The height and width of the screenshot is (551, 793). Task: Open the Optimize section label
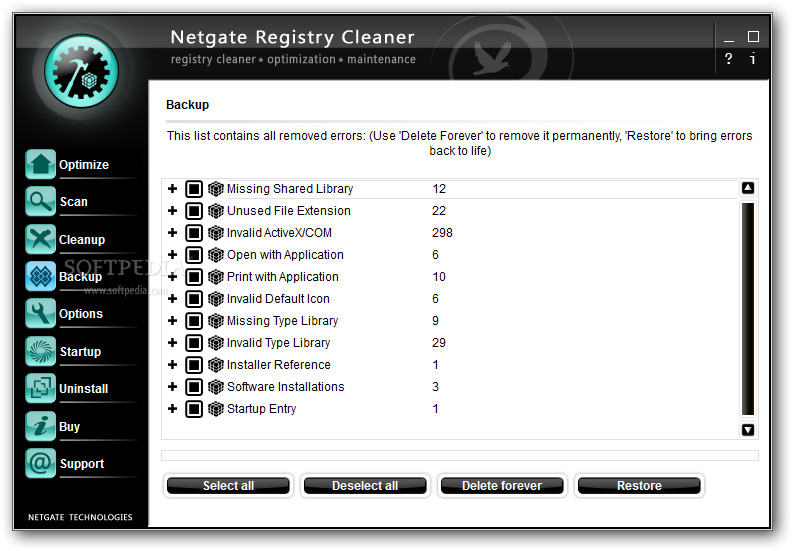(84, 165)
